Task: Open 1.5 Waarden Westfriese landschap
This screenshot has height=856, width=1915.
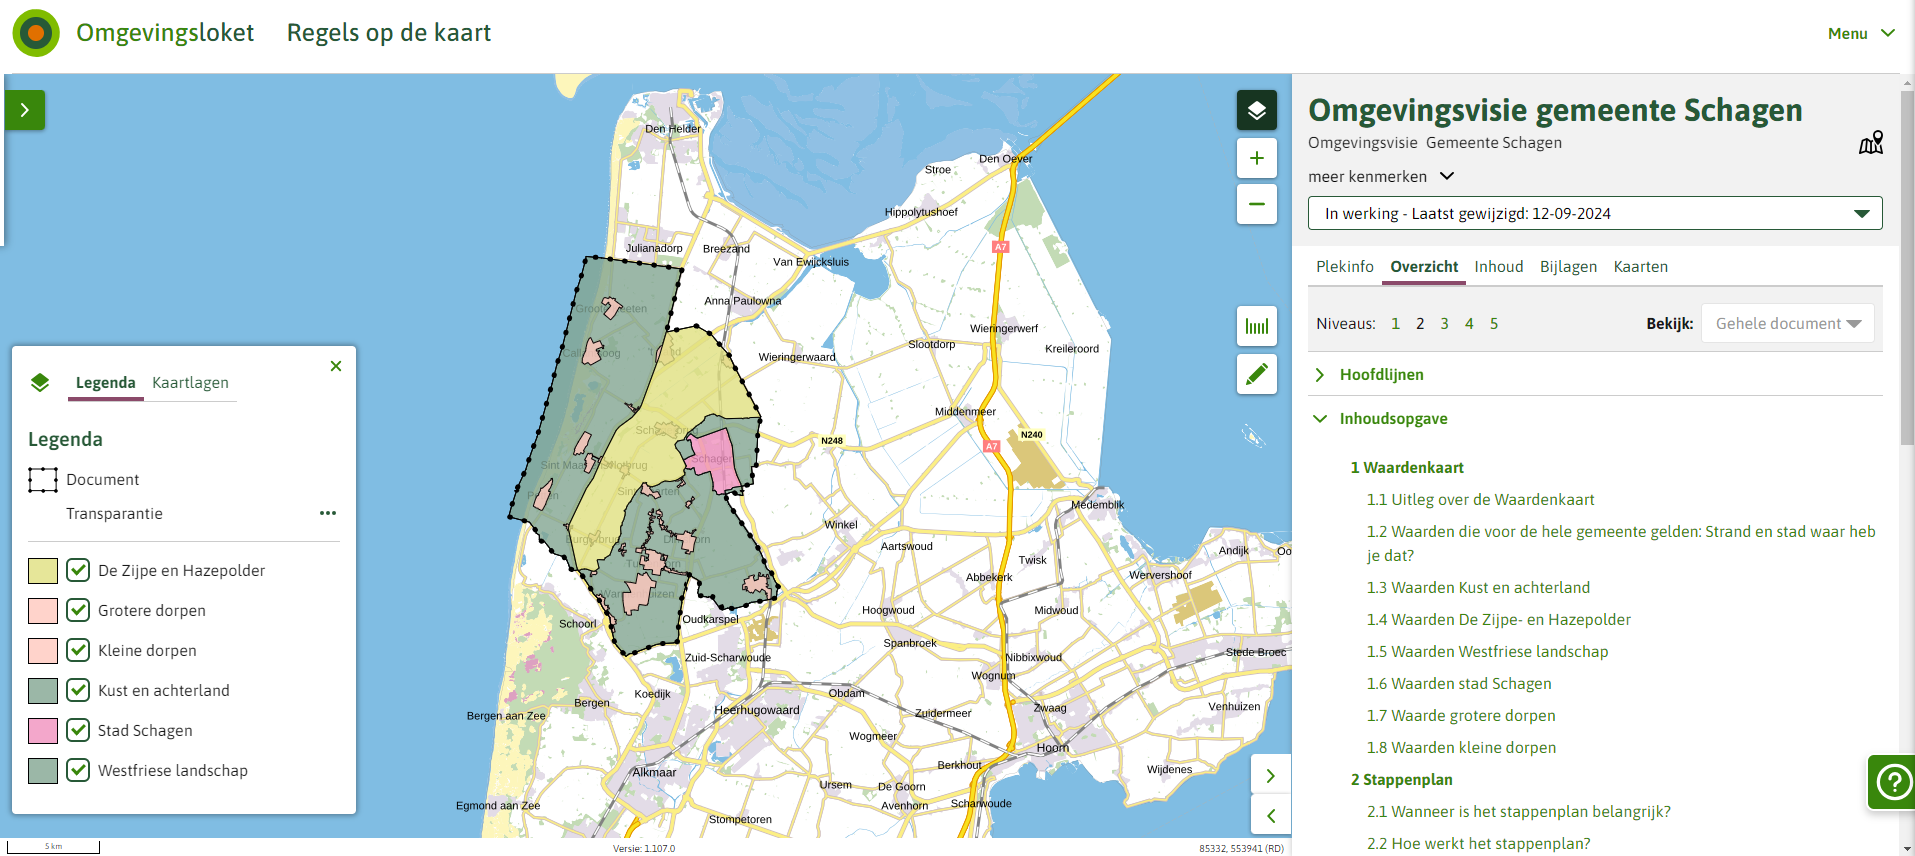Action: click(x=1487, y=651)
